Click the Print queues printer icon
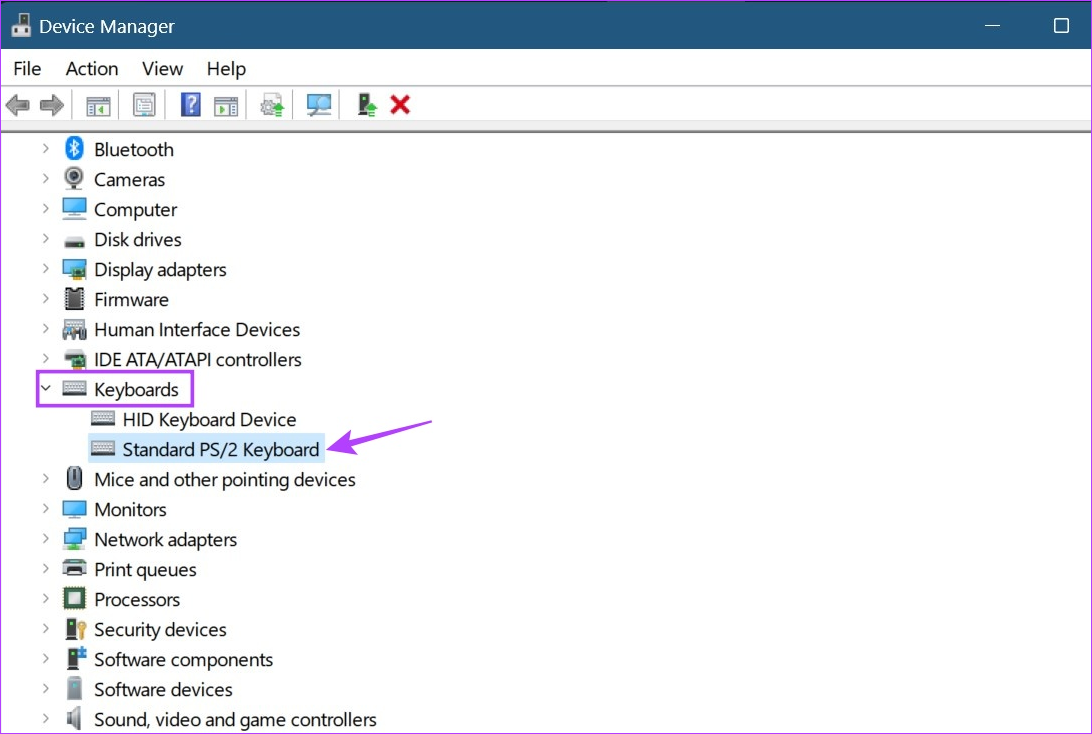 75,568
